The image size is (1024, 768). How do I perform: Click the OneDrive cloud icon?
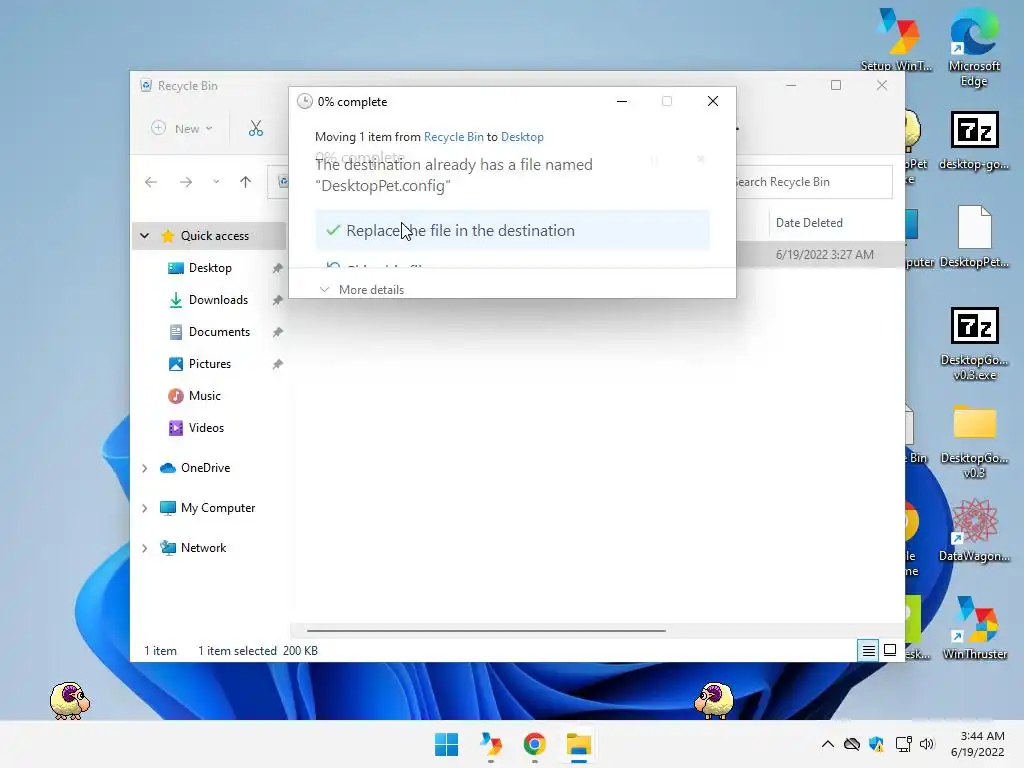click(168, 468)
